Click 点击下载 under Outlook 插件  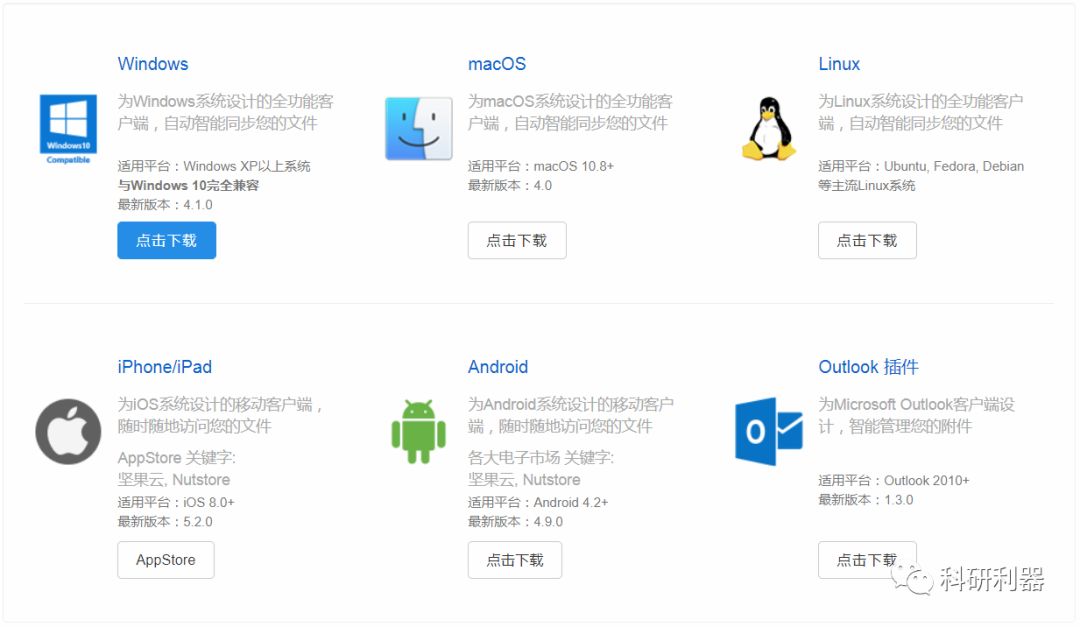(867, 560)
